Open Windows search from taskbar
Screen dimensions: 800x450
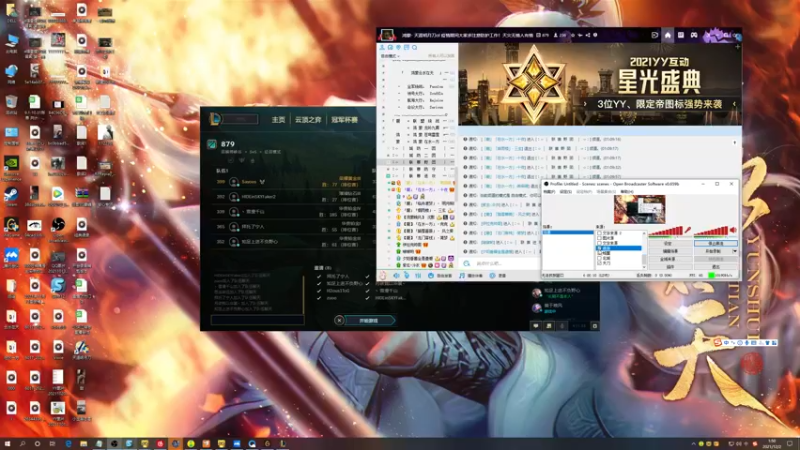click(22, 444)
